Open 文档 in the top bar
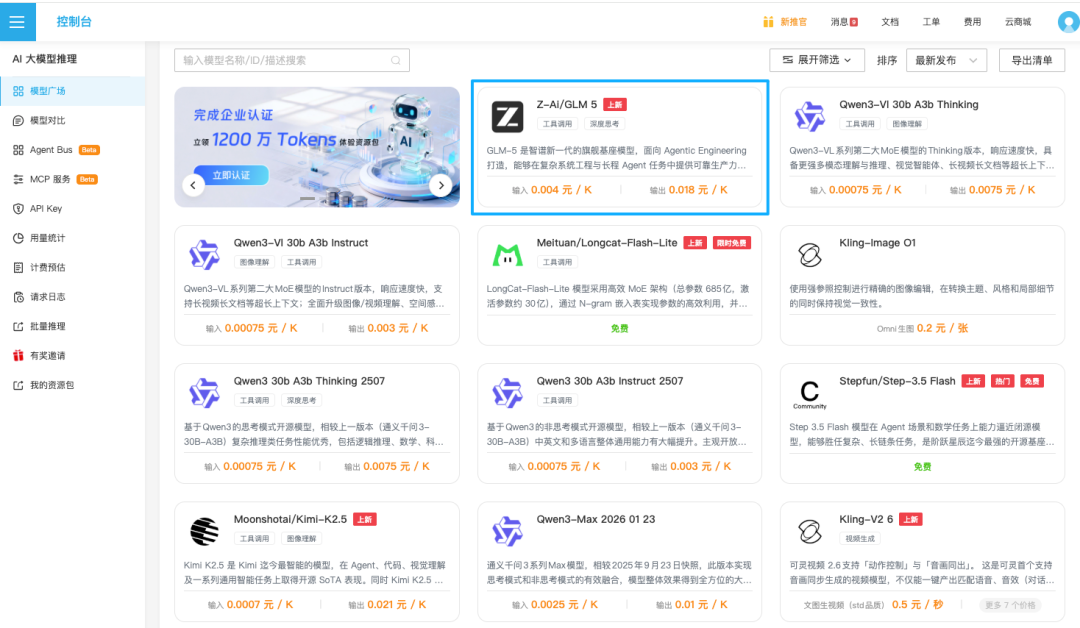1080x628 pixels. click(x=890, y=22)
